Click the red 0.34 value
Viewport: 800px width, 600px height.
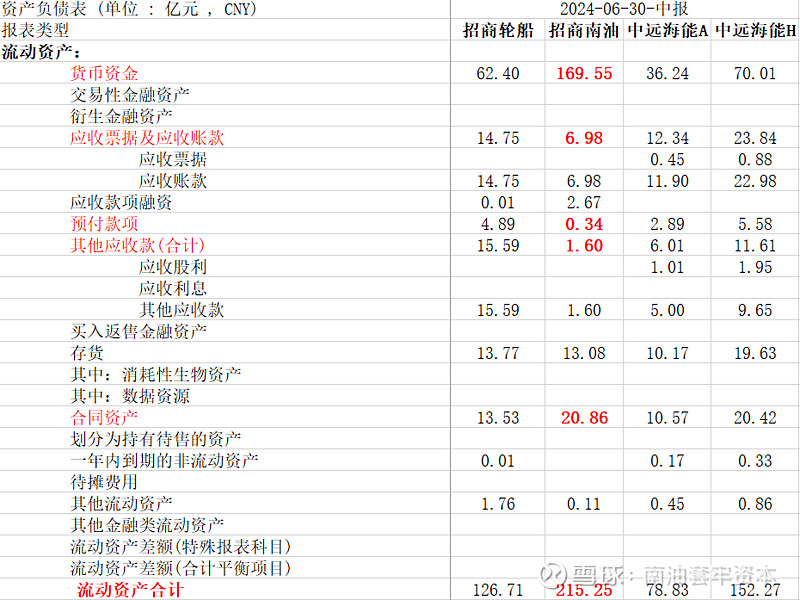click(x=584, y=224)
